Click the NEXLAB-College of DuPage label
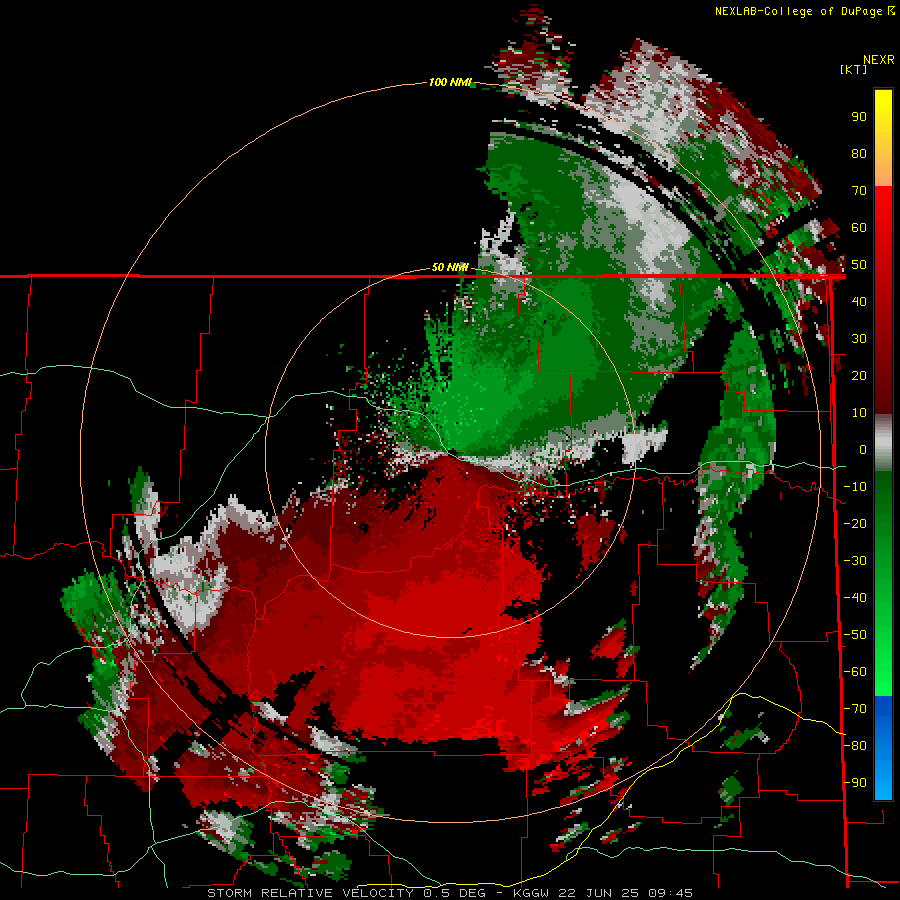 point(798,11)
